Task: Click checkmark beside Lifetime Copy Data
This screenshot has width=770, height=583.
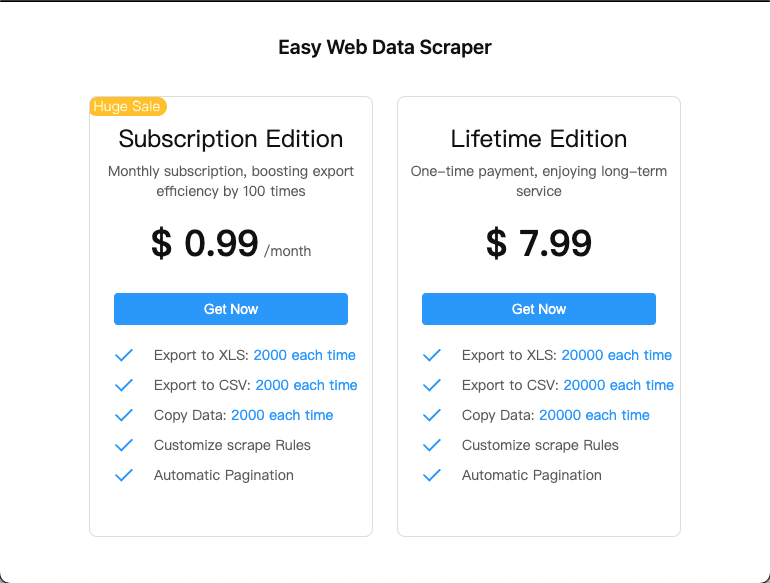Action: tap(432, 415)
